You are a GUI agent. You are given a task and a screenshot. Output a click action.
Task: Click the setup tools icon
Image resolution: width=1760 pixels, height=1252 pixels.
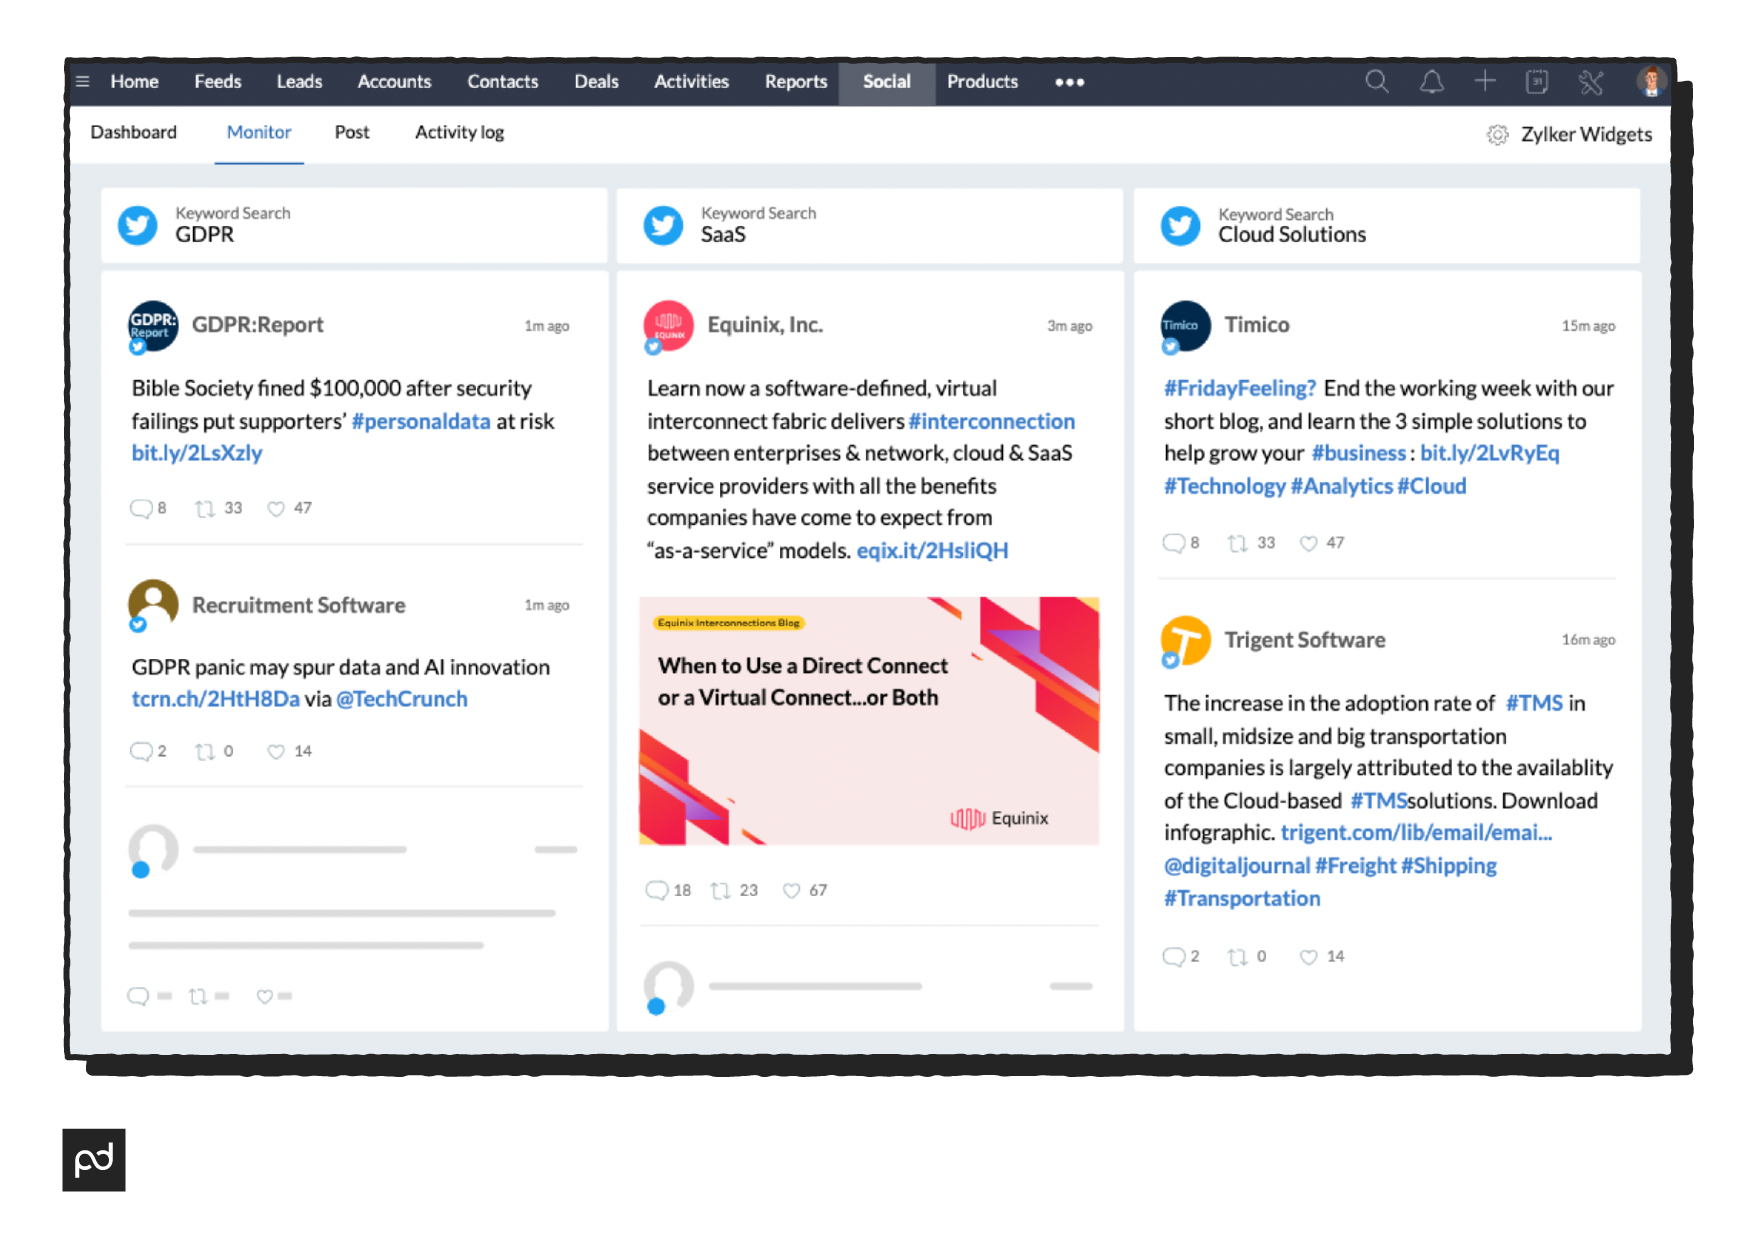(1591, 82)
